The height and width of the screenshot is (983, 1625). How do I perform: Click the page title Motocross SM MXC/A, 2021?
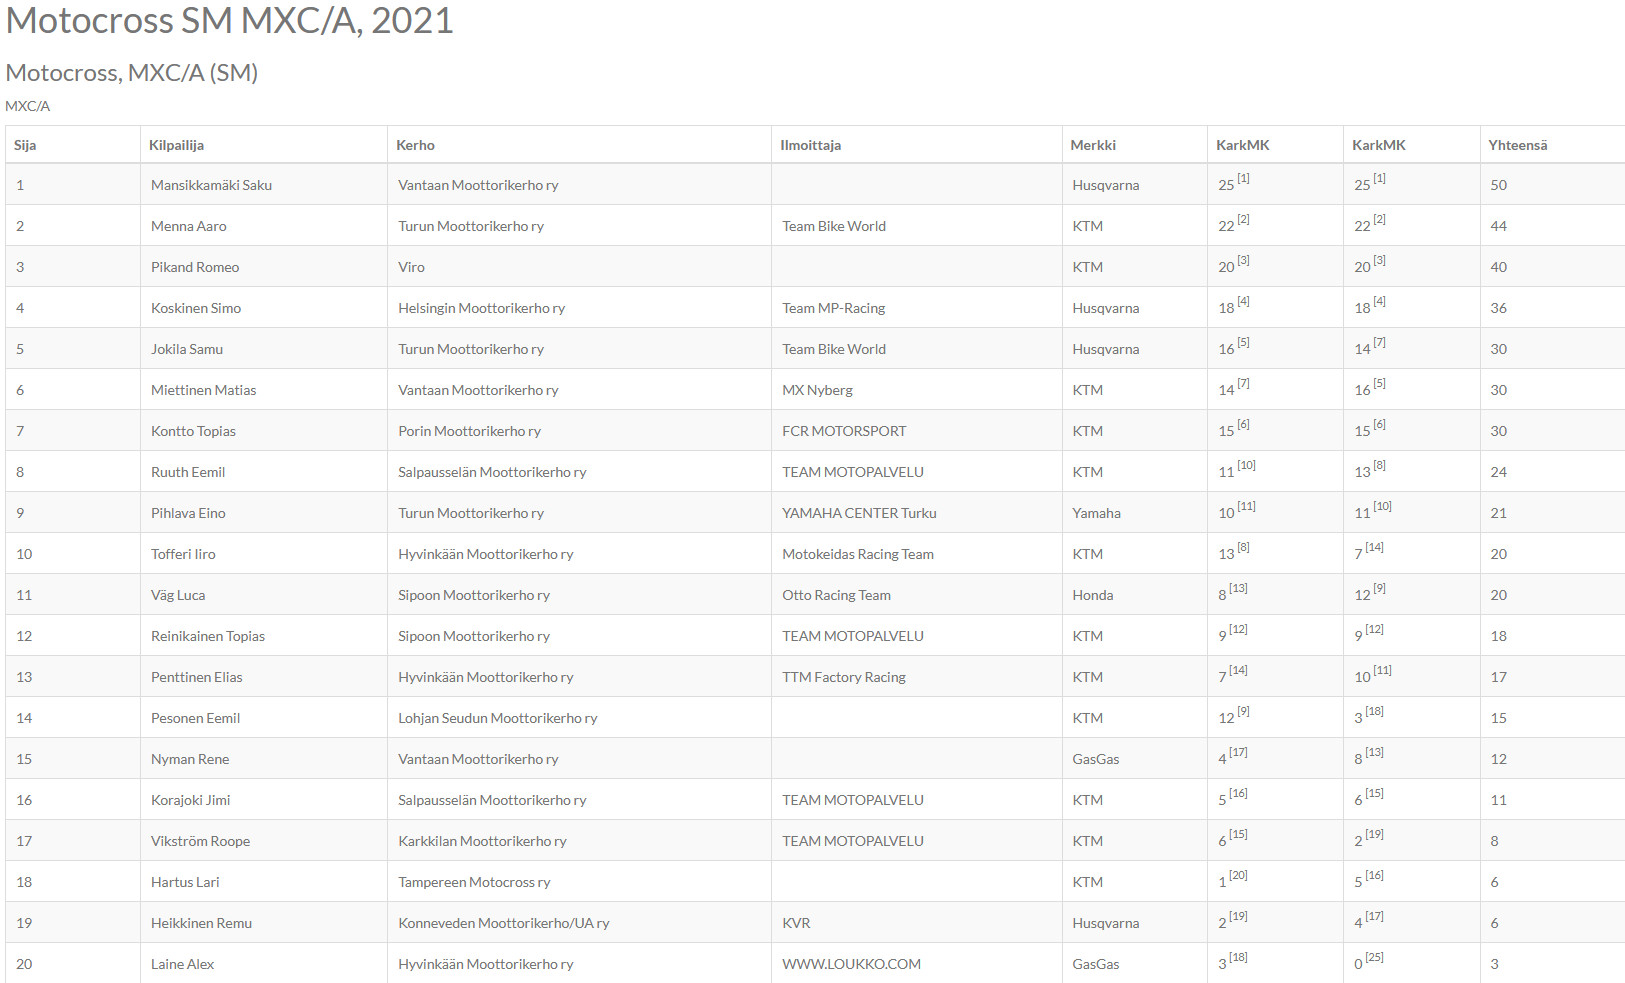coord(230,21)
